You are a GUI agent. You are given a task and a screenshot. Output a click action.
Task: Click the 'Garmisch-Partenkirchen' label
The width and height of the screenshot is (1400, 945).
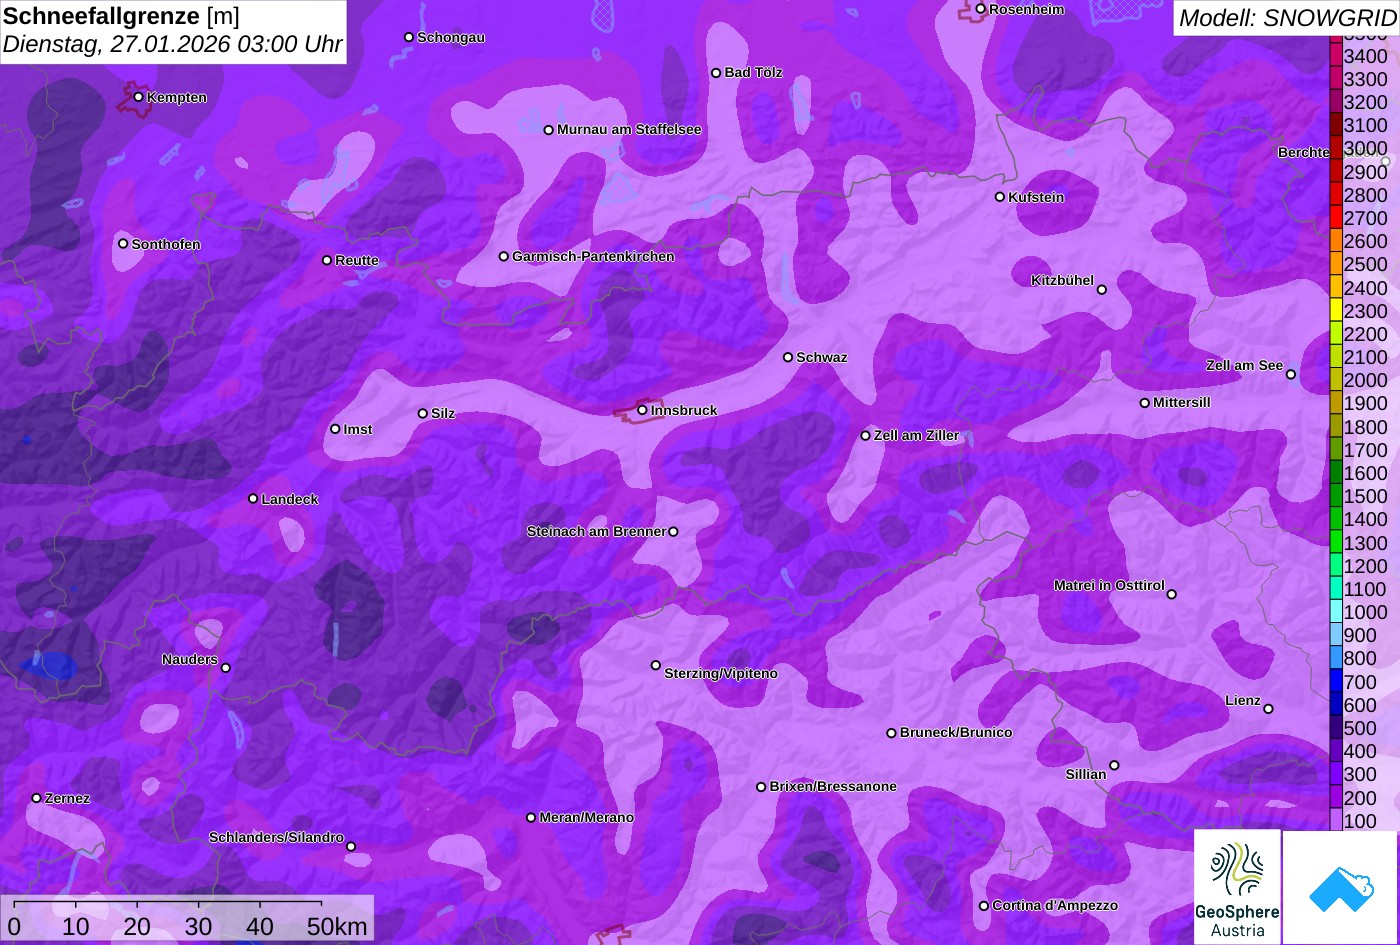pyautogui.click(x=593, y=257)
